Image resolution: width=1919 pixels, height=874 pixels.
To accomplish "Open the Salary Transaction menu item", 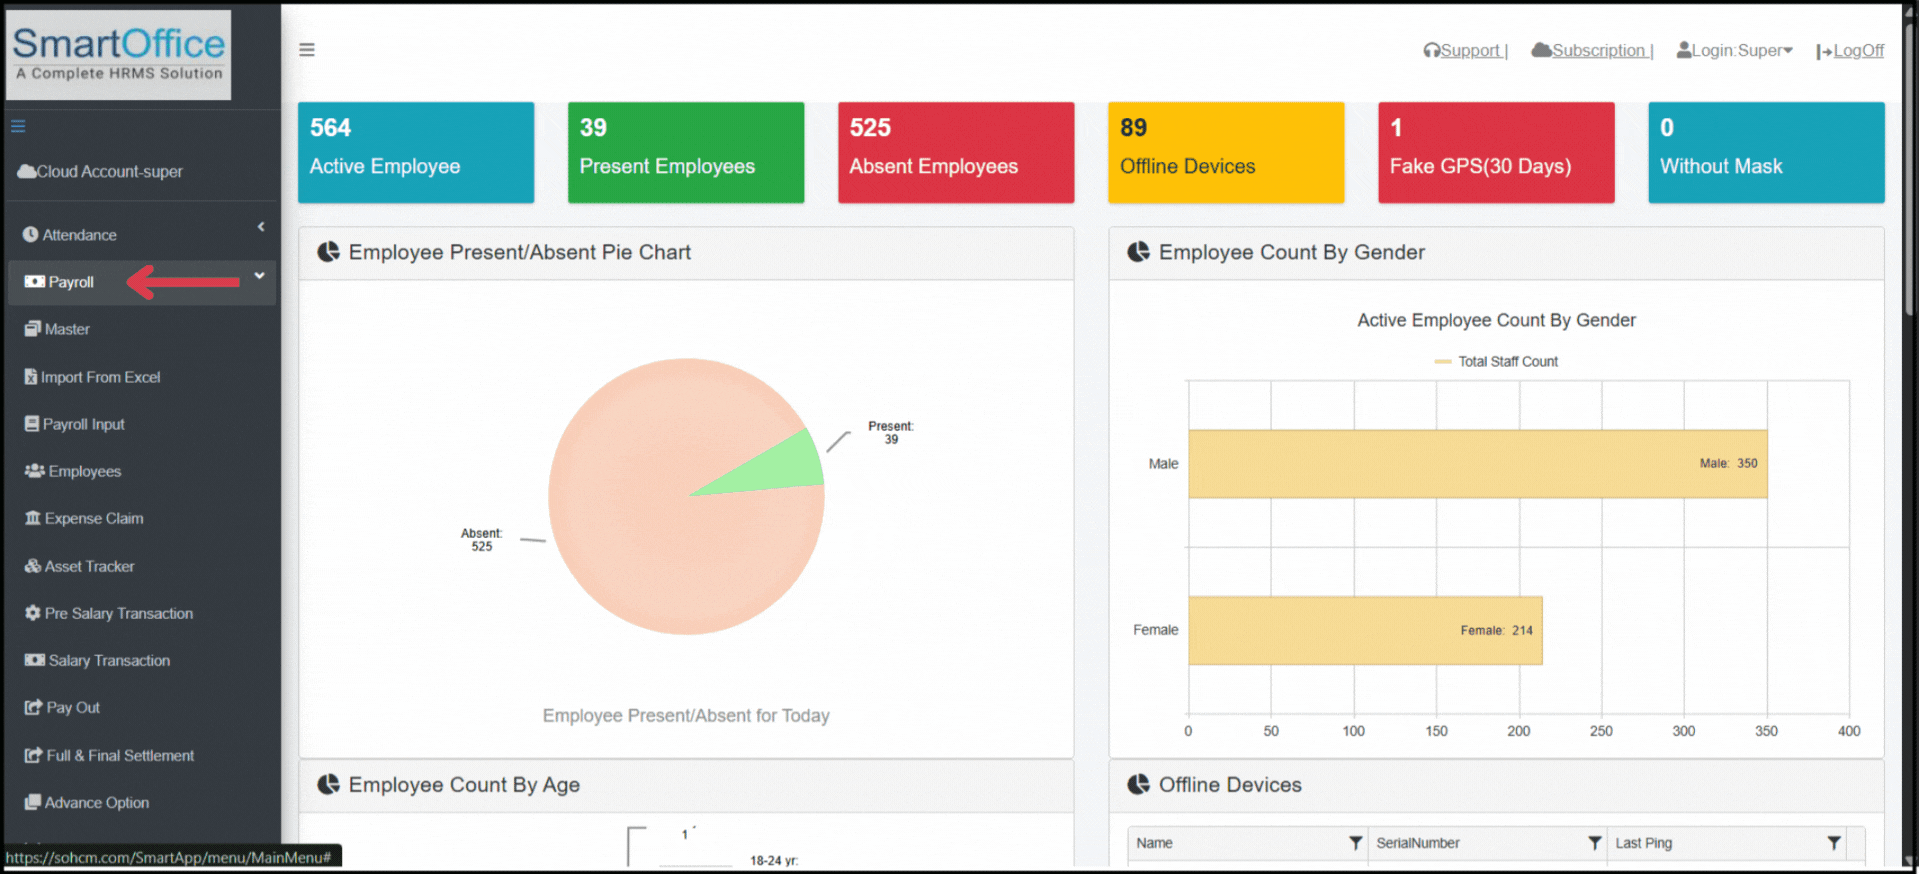I will coord(109,661).
